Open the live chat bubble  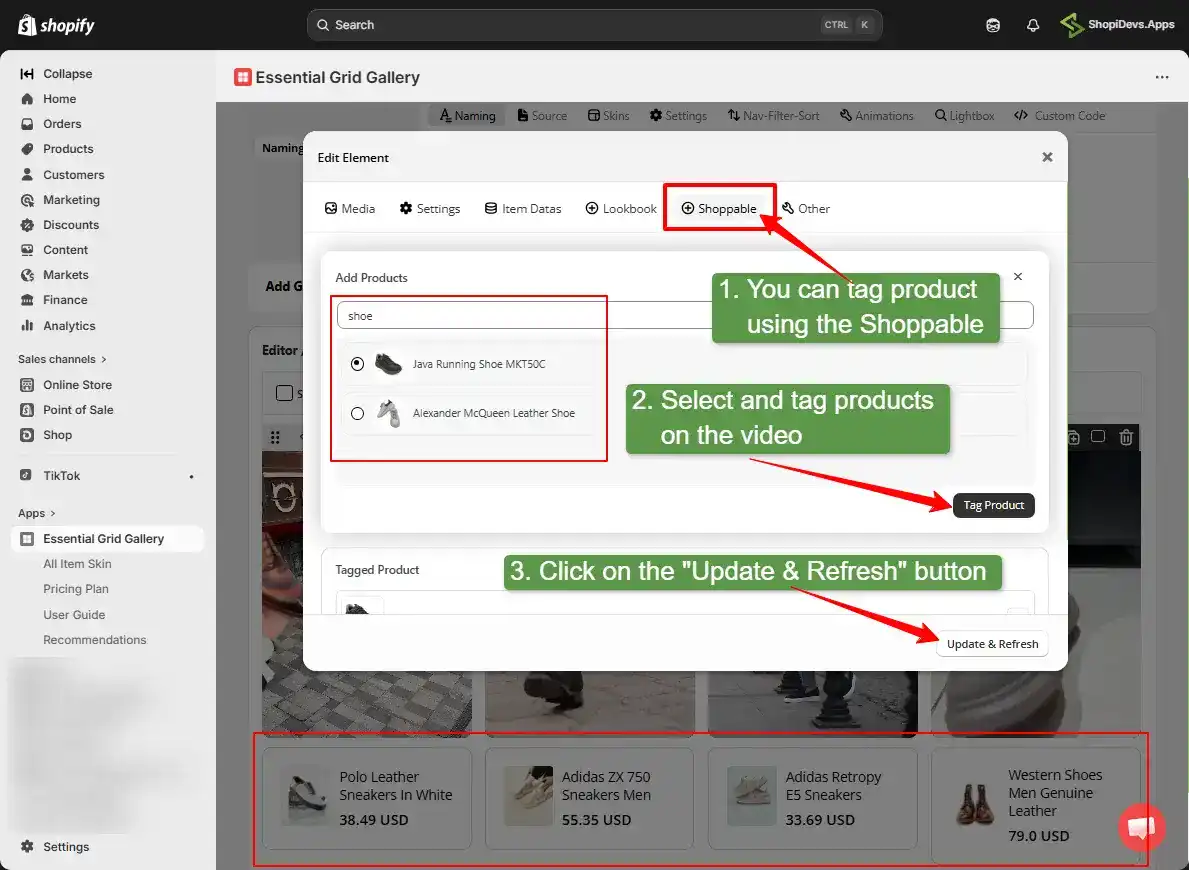coord(1141,828)
